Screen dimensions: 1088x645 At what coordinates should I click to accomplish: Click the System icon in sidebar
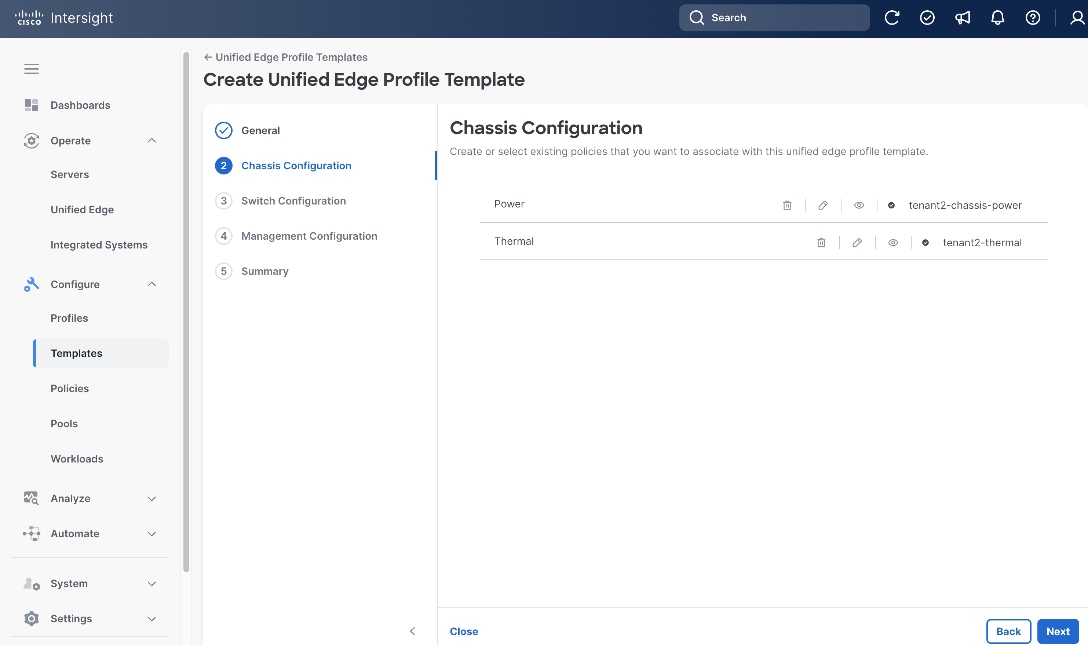(31, 583)
